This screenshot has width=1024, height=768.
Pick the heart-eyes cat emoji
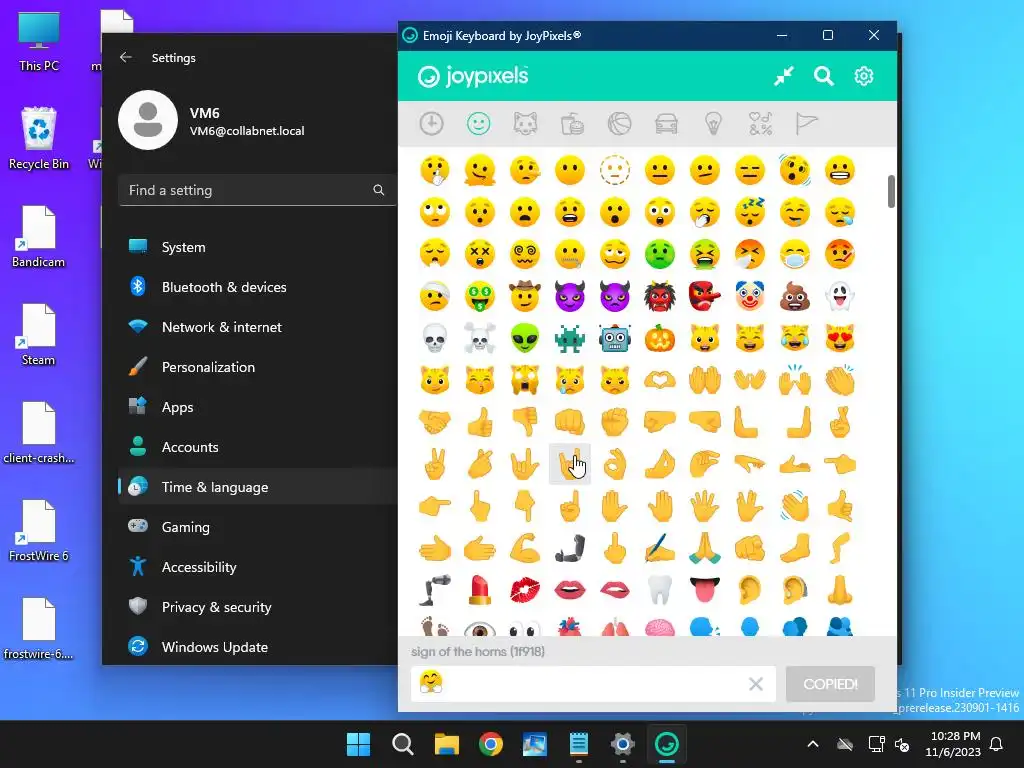(840, 338)
